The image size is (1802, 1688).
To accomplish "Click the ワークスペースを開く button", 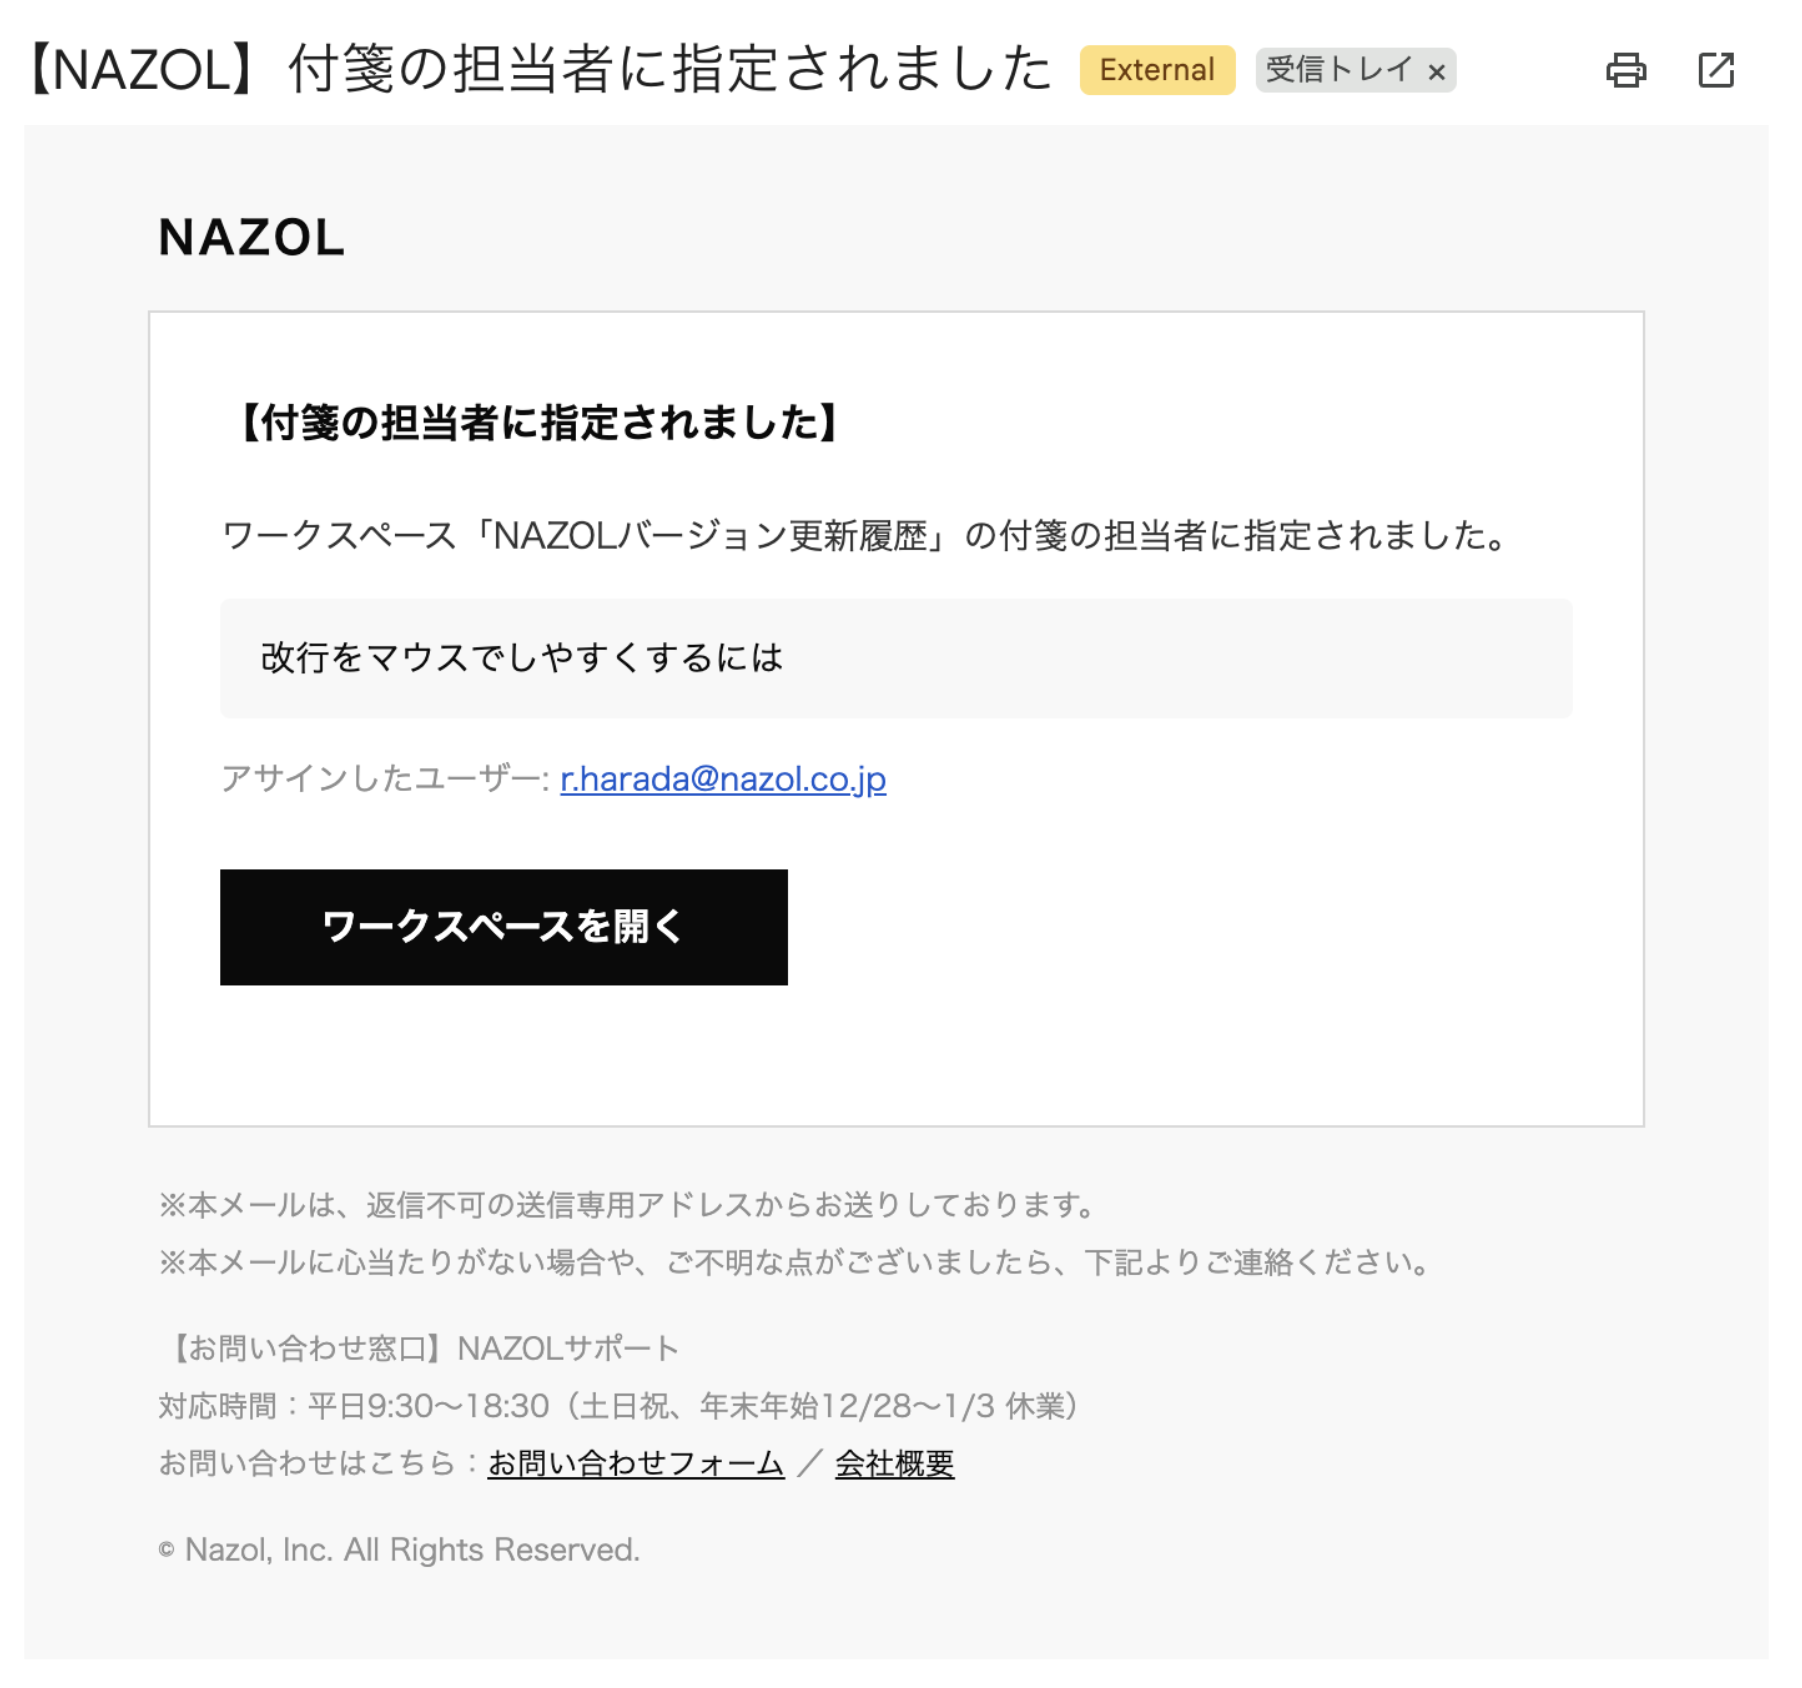I will tap(504, 927).
